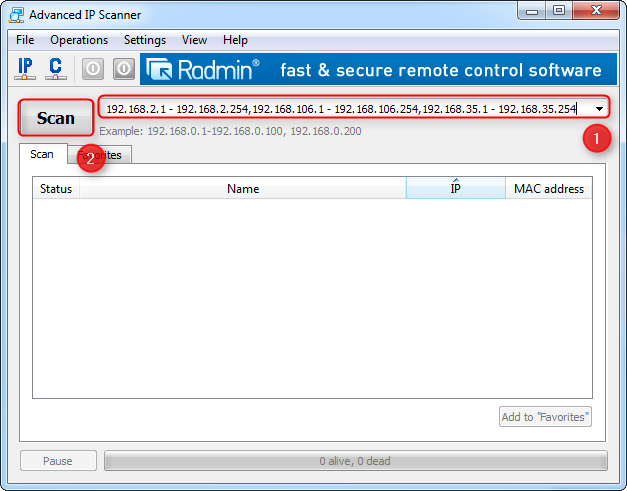The height and width of the screenshot is (491, 627).
Task: Click inside the IP range input field
Action: (x=346, y=109)
